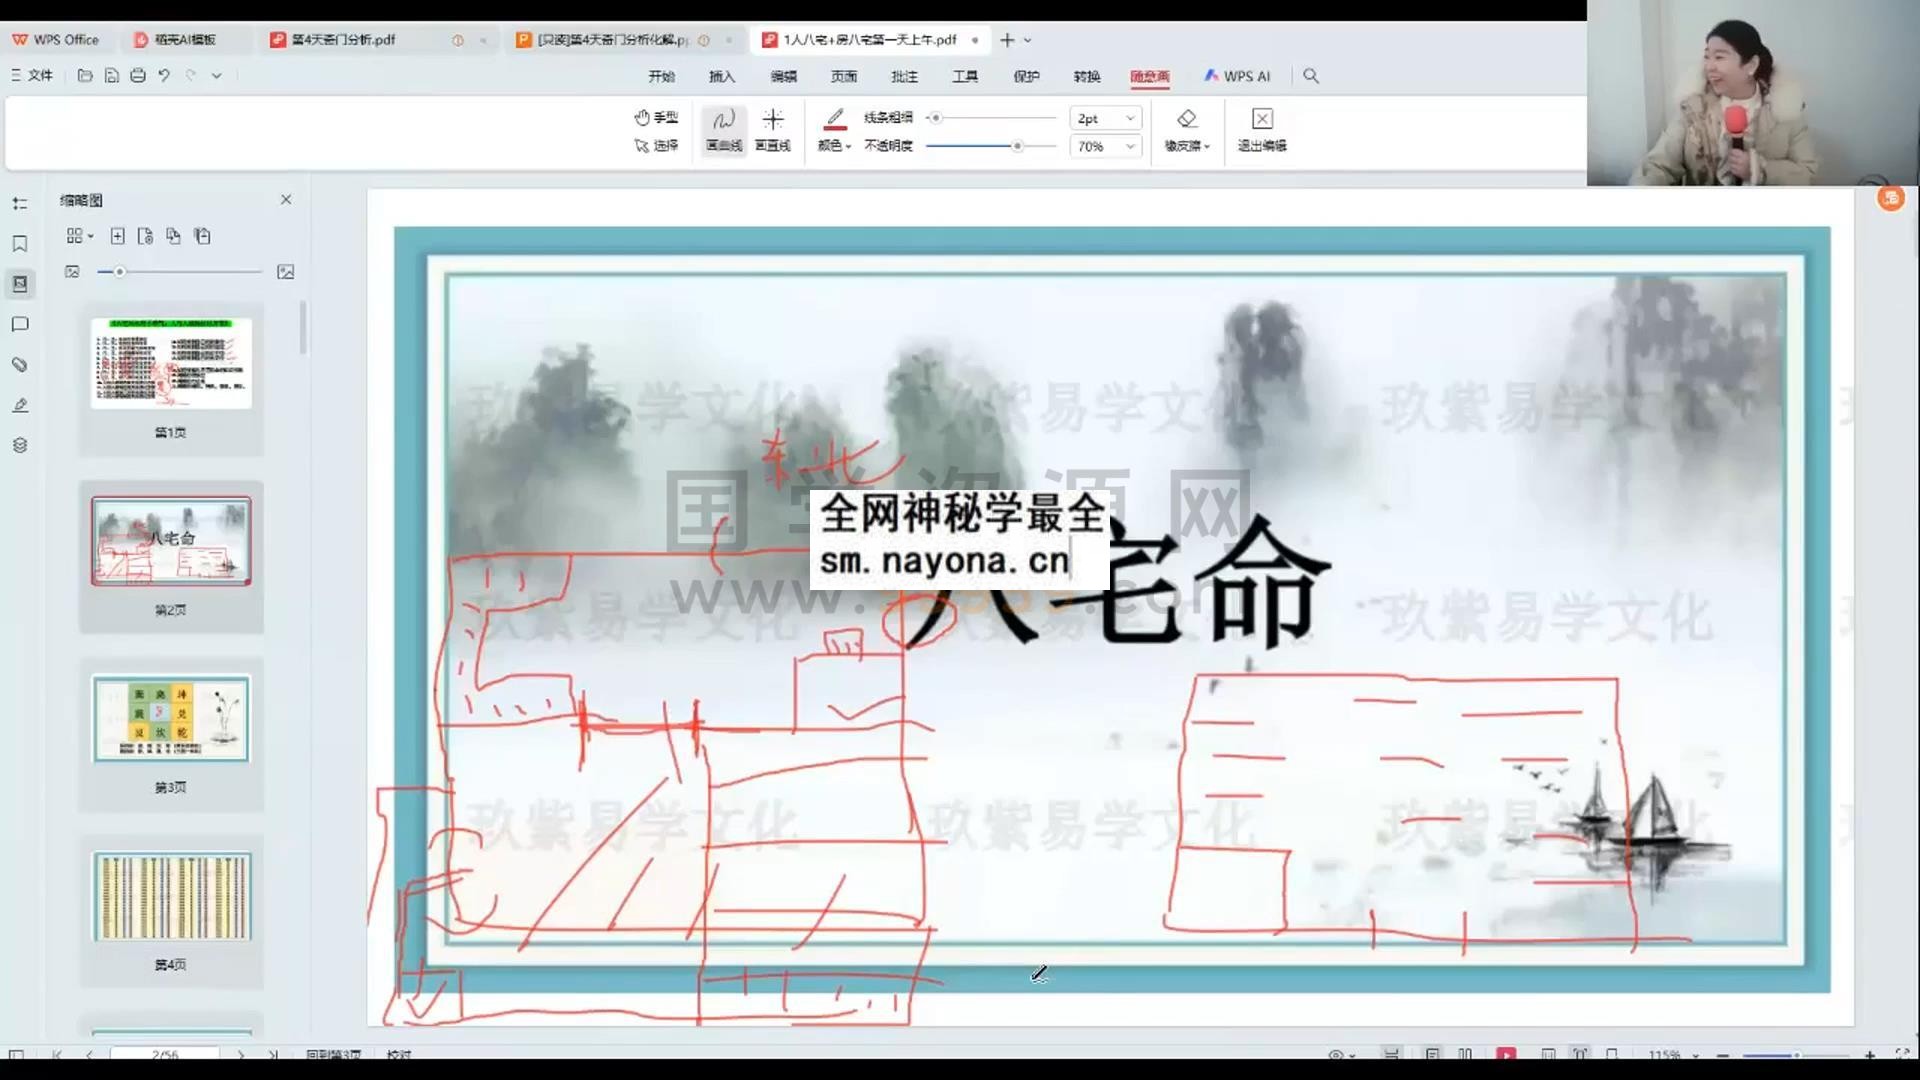The height and width of the screenshot is (1080, 1920).
Task: Open the layers icon in left sidebar
Action: coord(20,445)
